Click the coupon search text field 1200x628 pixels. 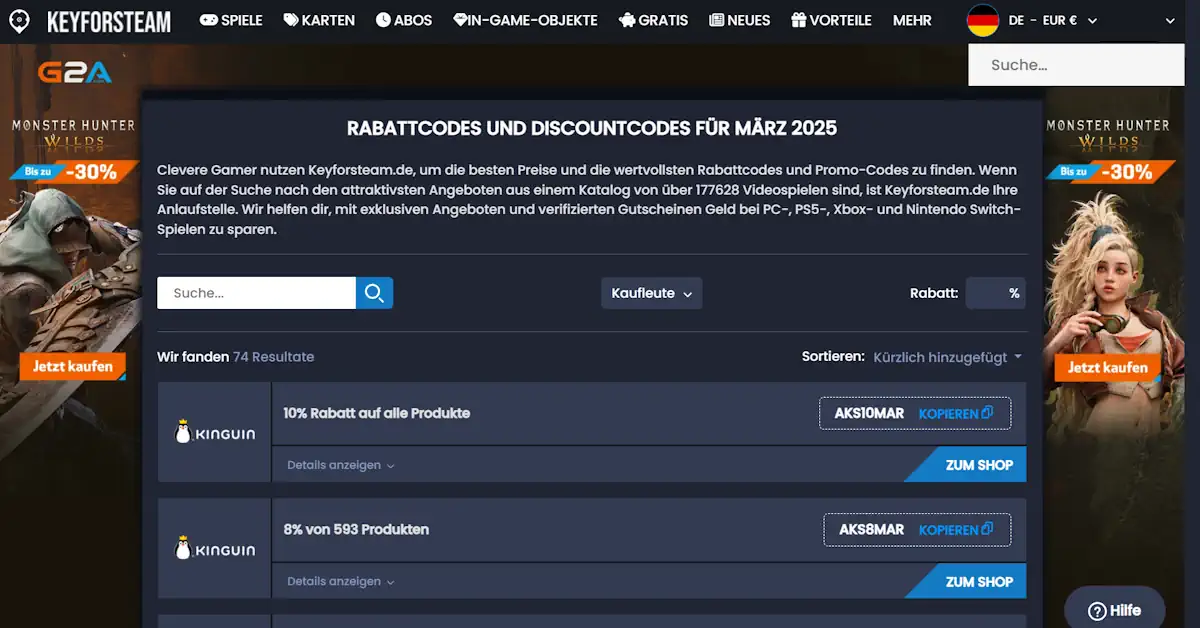tap(256, 293)
